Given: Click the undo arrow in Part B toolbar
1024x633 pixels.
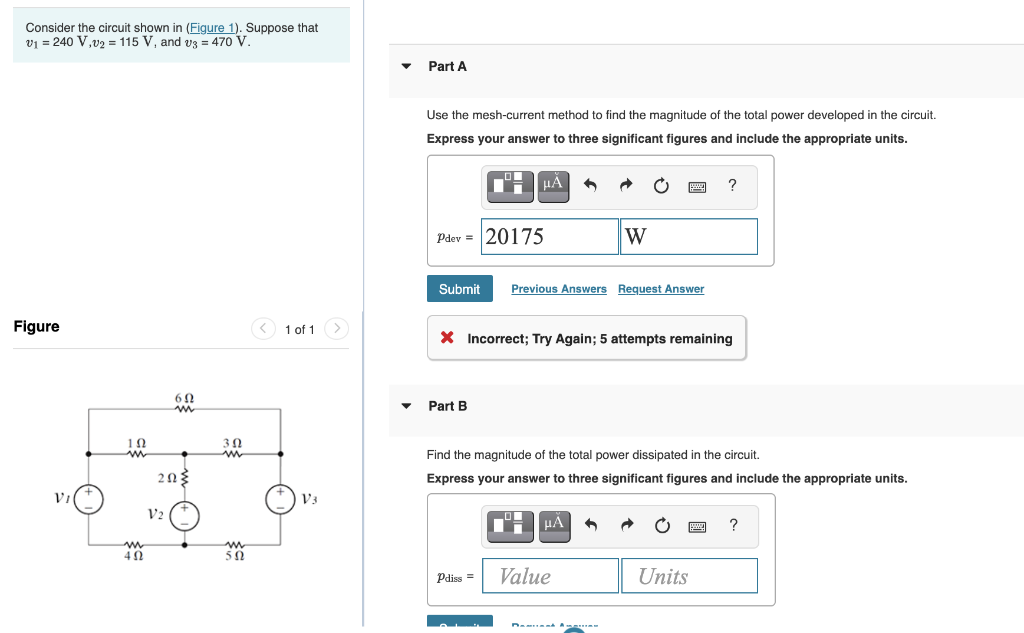Looking at the screenshot, I should pos(591,526).
